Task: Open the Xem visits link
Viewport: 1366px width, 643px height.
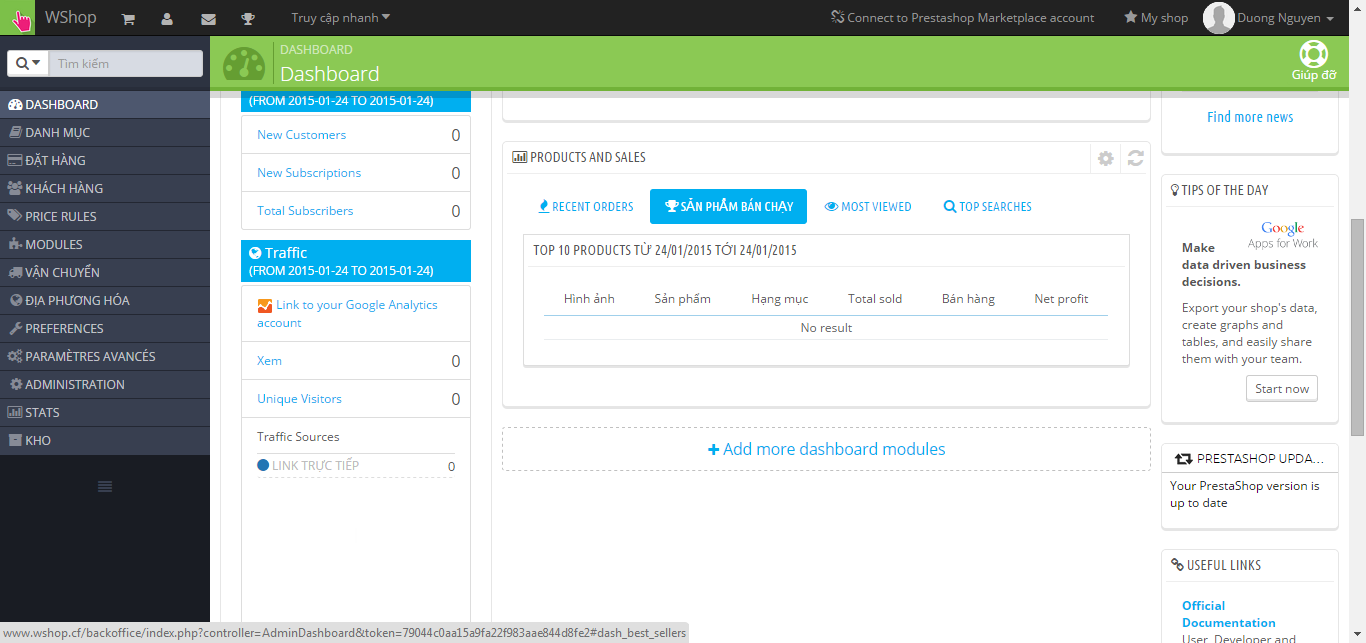Action: coord(269,361)
